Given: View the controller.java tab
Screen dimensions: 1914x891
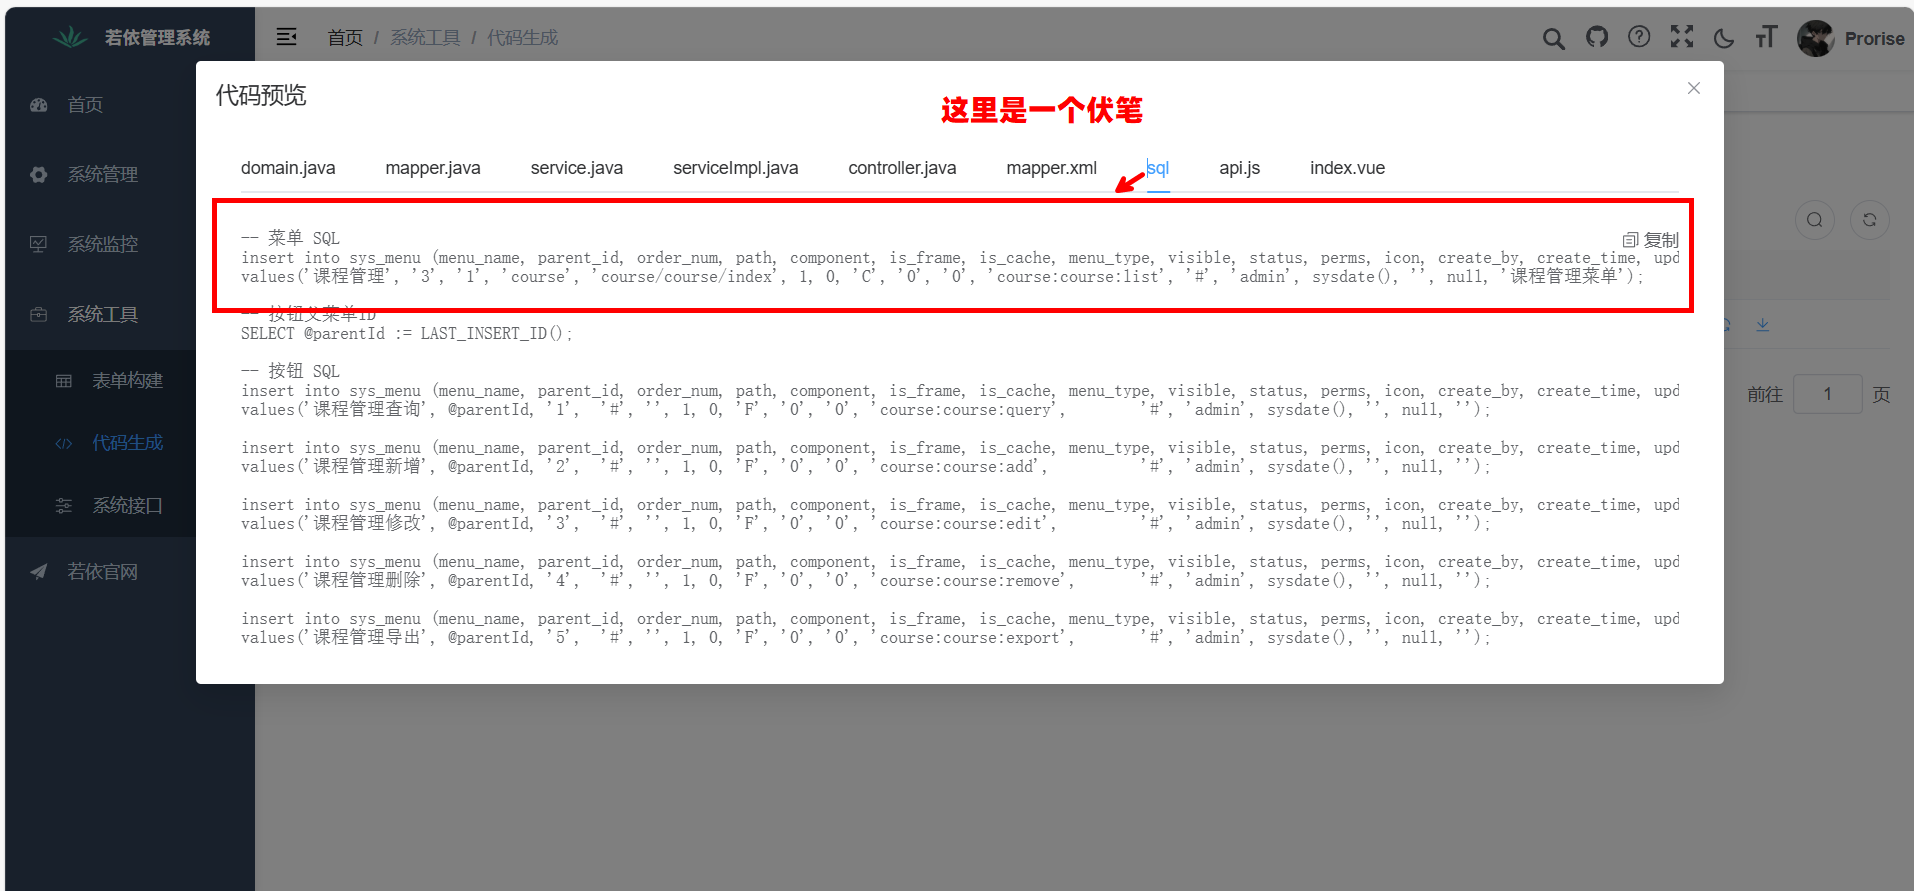Looking at the screenshot, I should [902, 168].
